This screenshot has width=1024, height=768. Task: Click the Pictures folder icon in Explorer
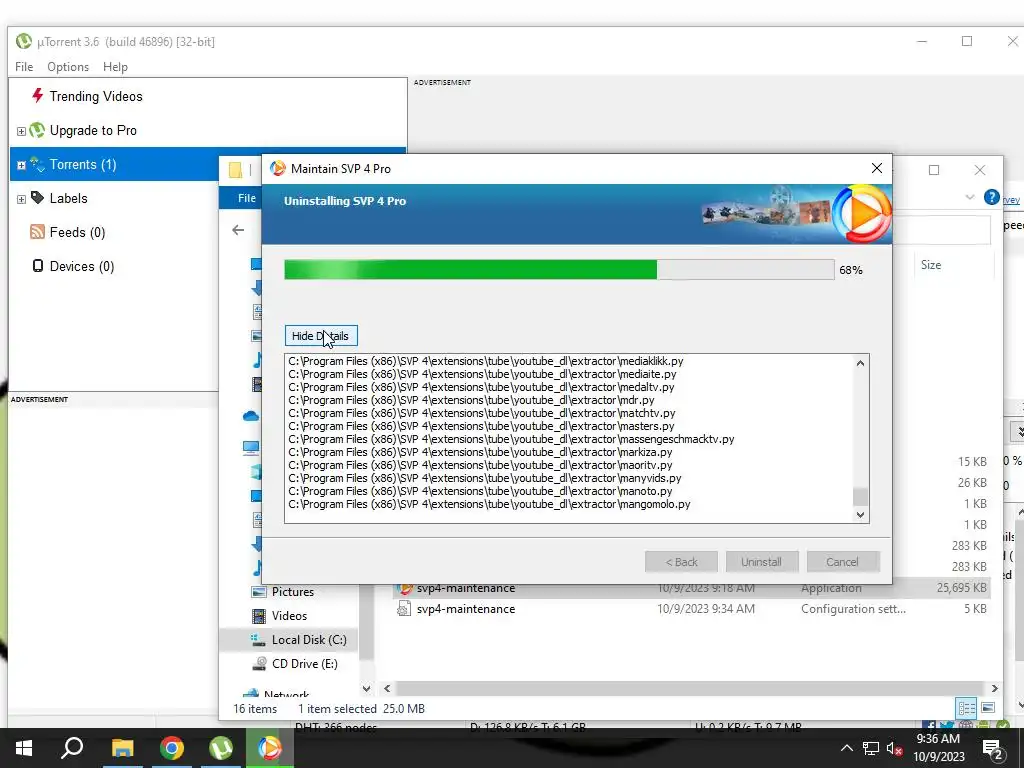point(259,592)
